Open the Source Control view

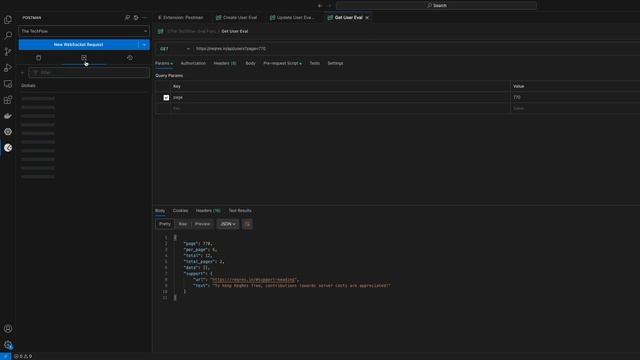pyautogui.click(x=8, y=52)
